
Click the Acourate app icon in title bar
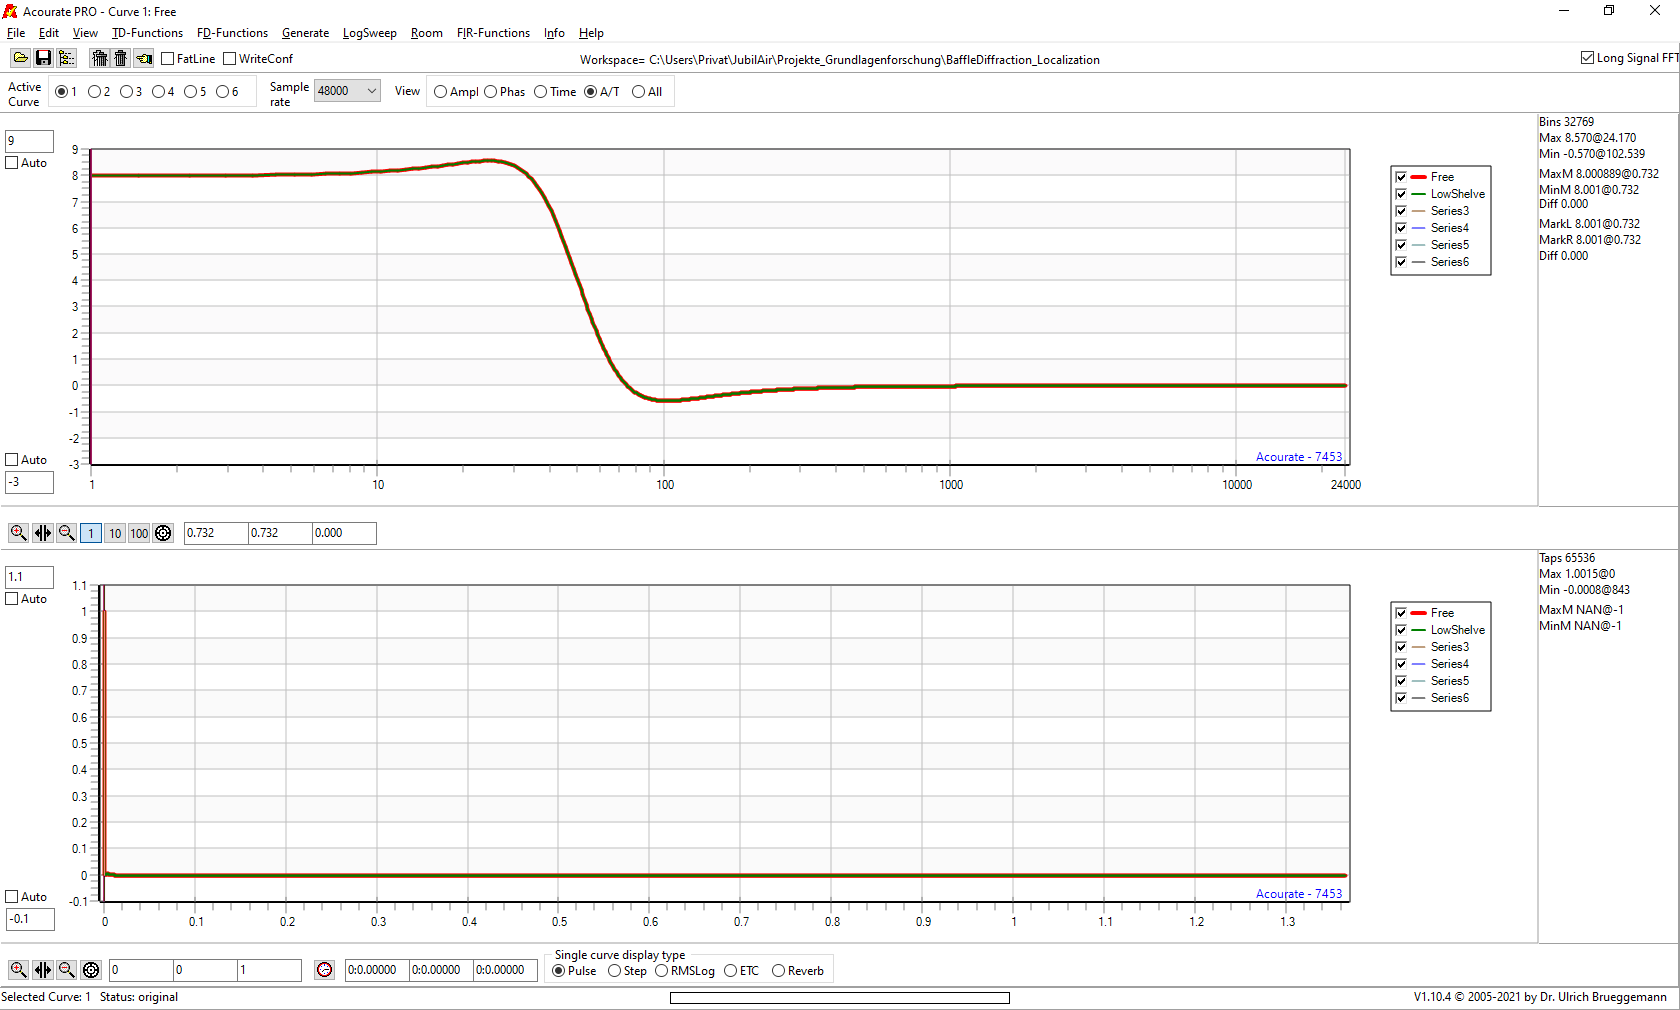click(x=10, y=11)
